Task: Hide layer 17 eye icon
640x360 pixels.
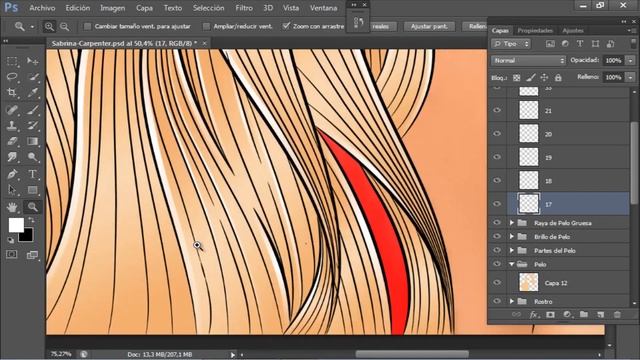Action: pyautogui.click(x=497, y=204)
